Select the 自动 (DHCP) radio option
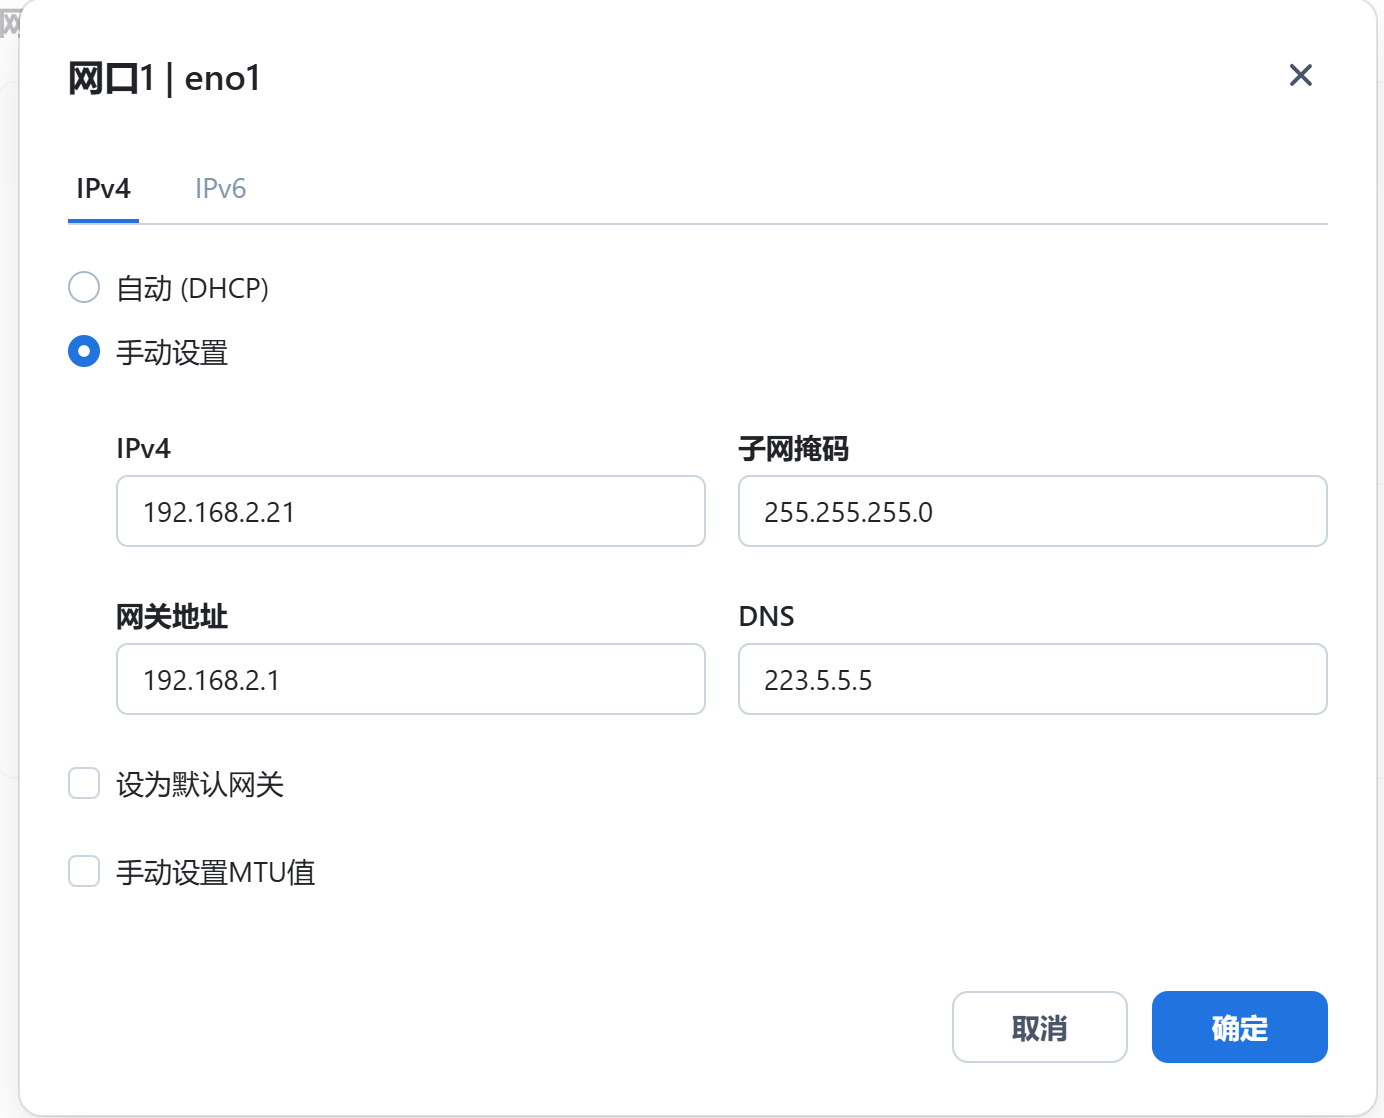 tap(84, 288)
